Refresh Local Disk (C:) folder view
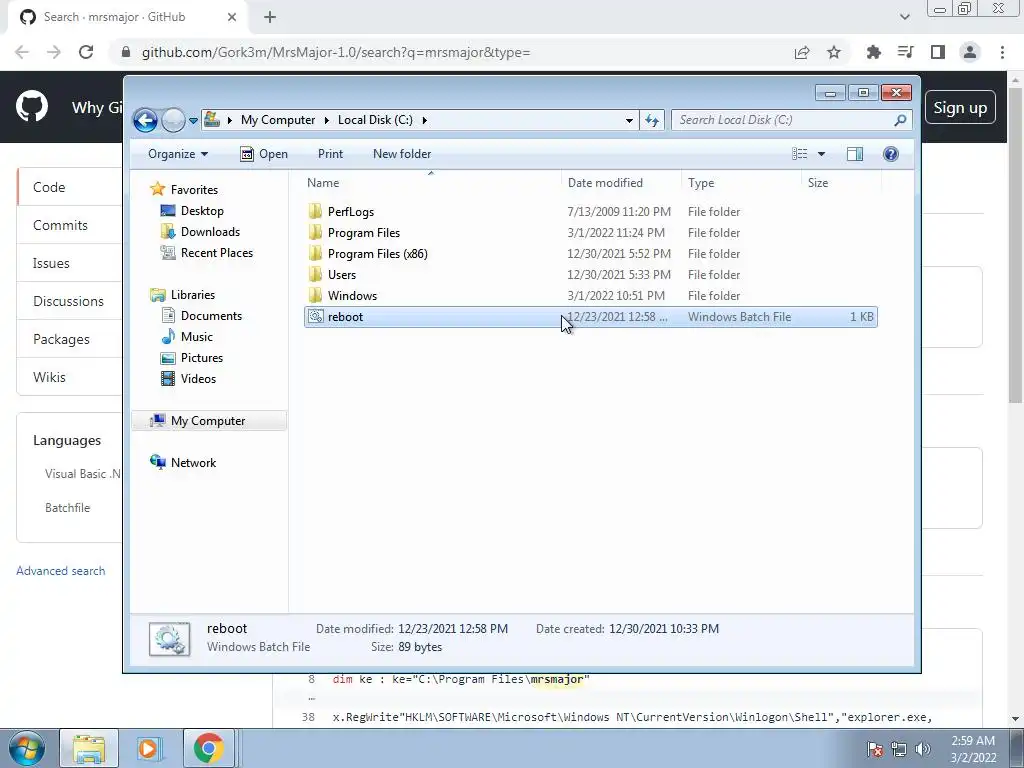 [652, 120]
